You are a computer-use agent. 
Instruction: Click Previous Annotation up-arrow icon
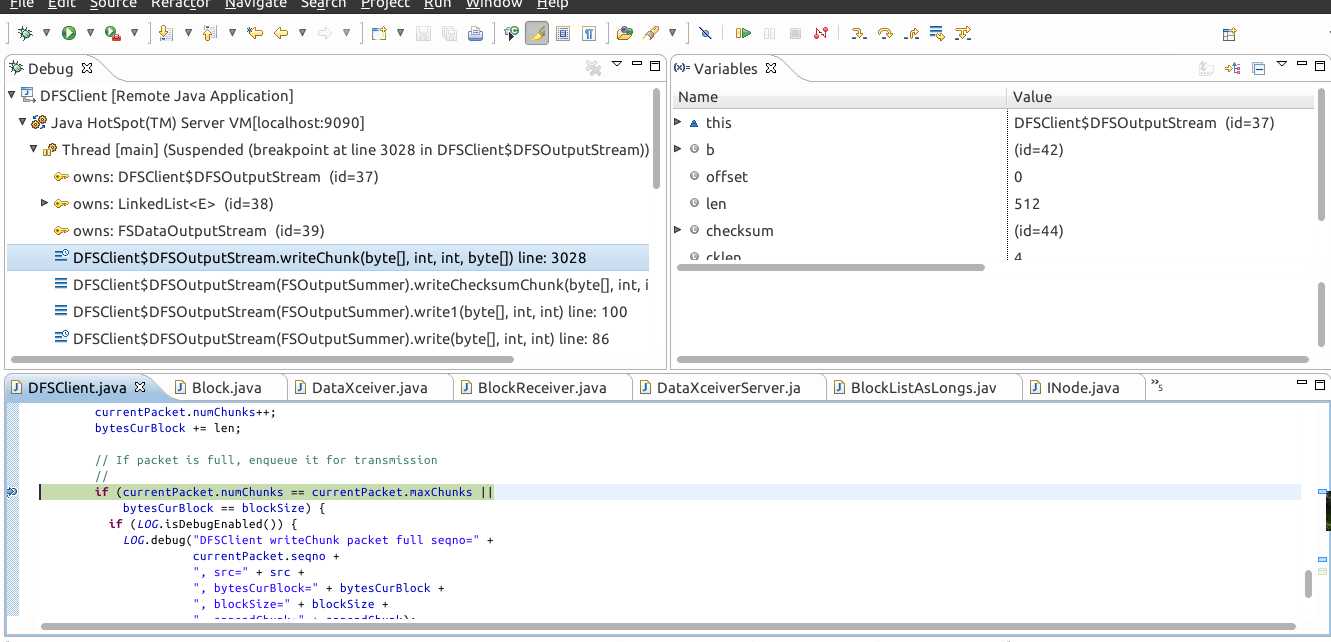point(210,33)
